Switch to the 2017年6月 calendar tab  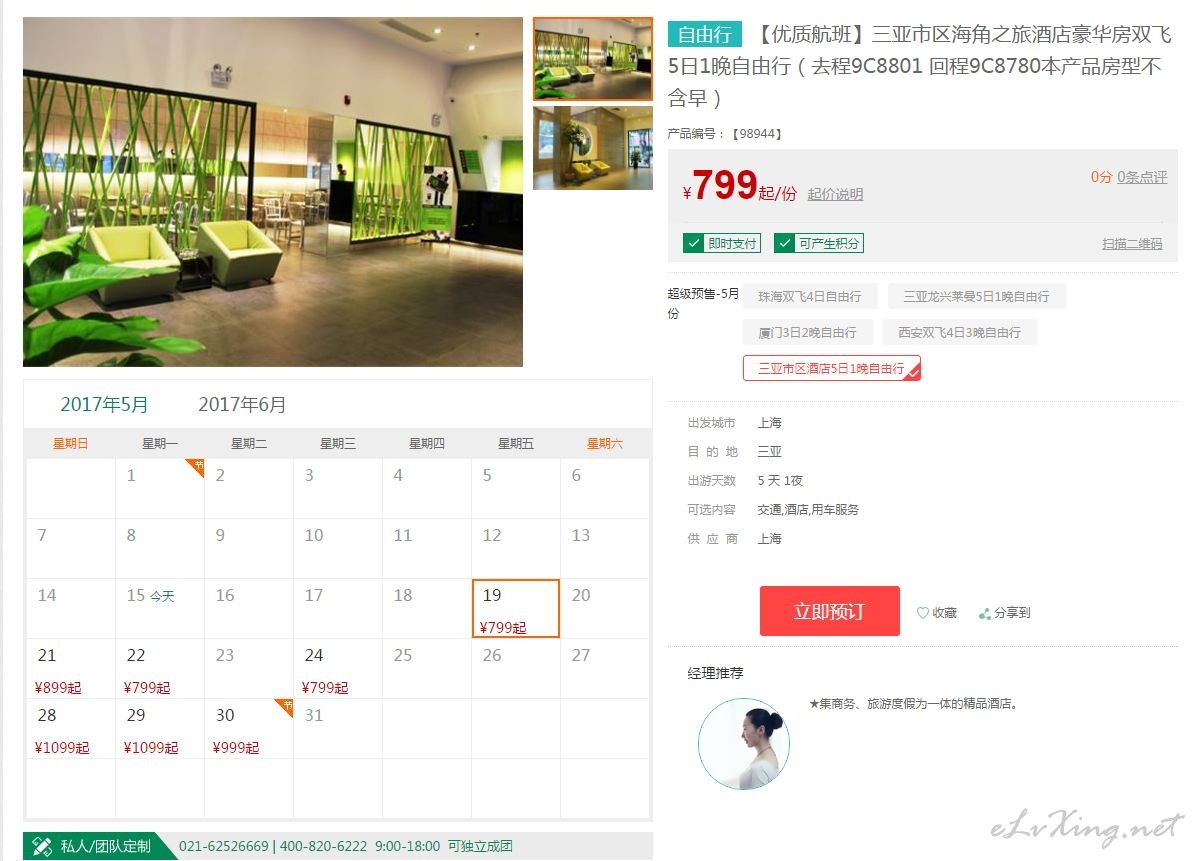click(242, 405)
